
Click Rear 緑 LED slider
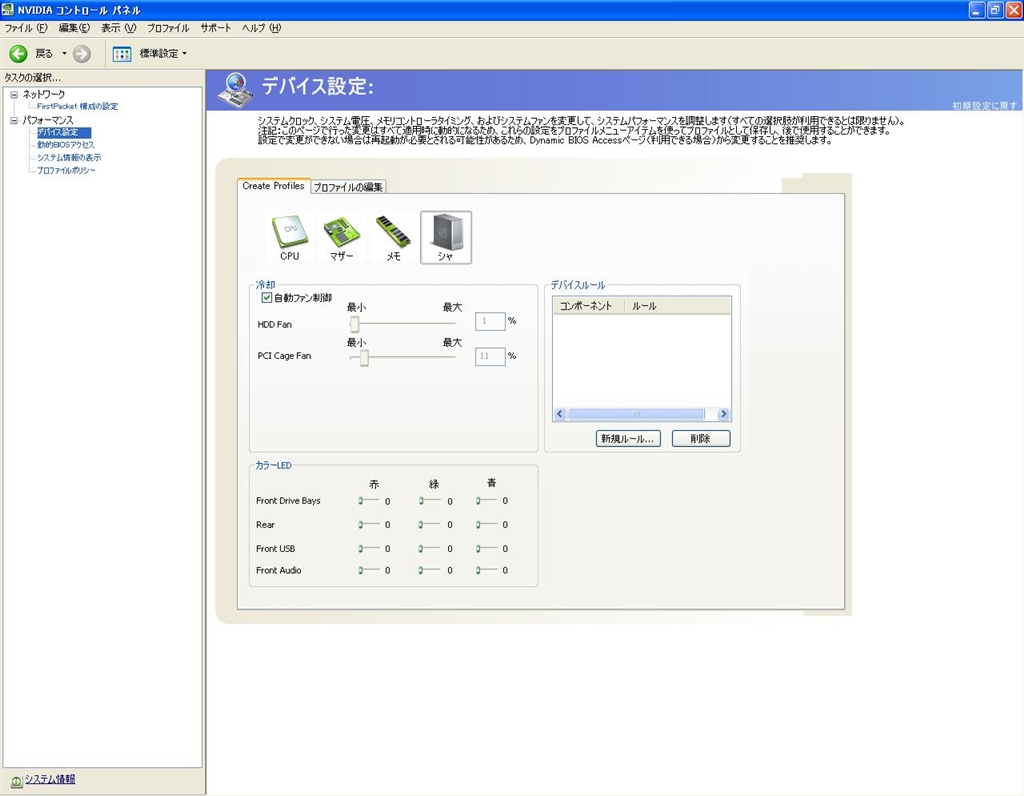430,524
